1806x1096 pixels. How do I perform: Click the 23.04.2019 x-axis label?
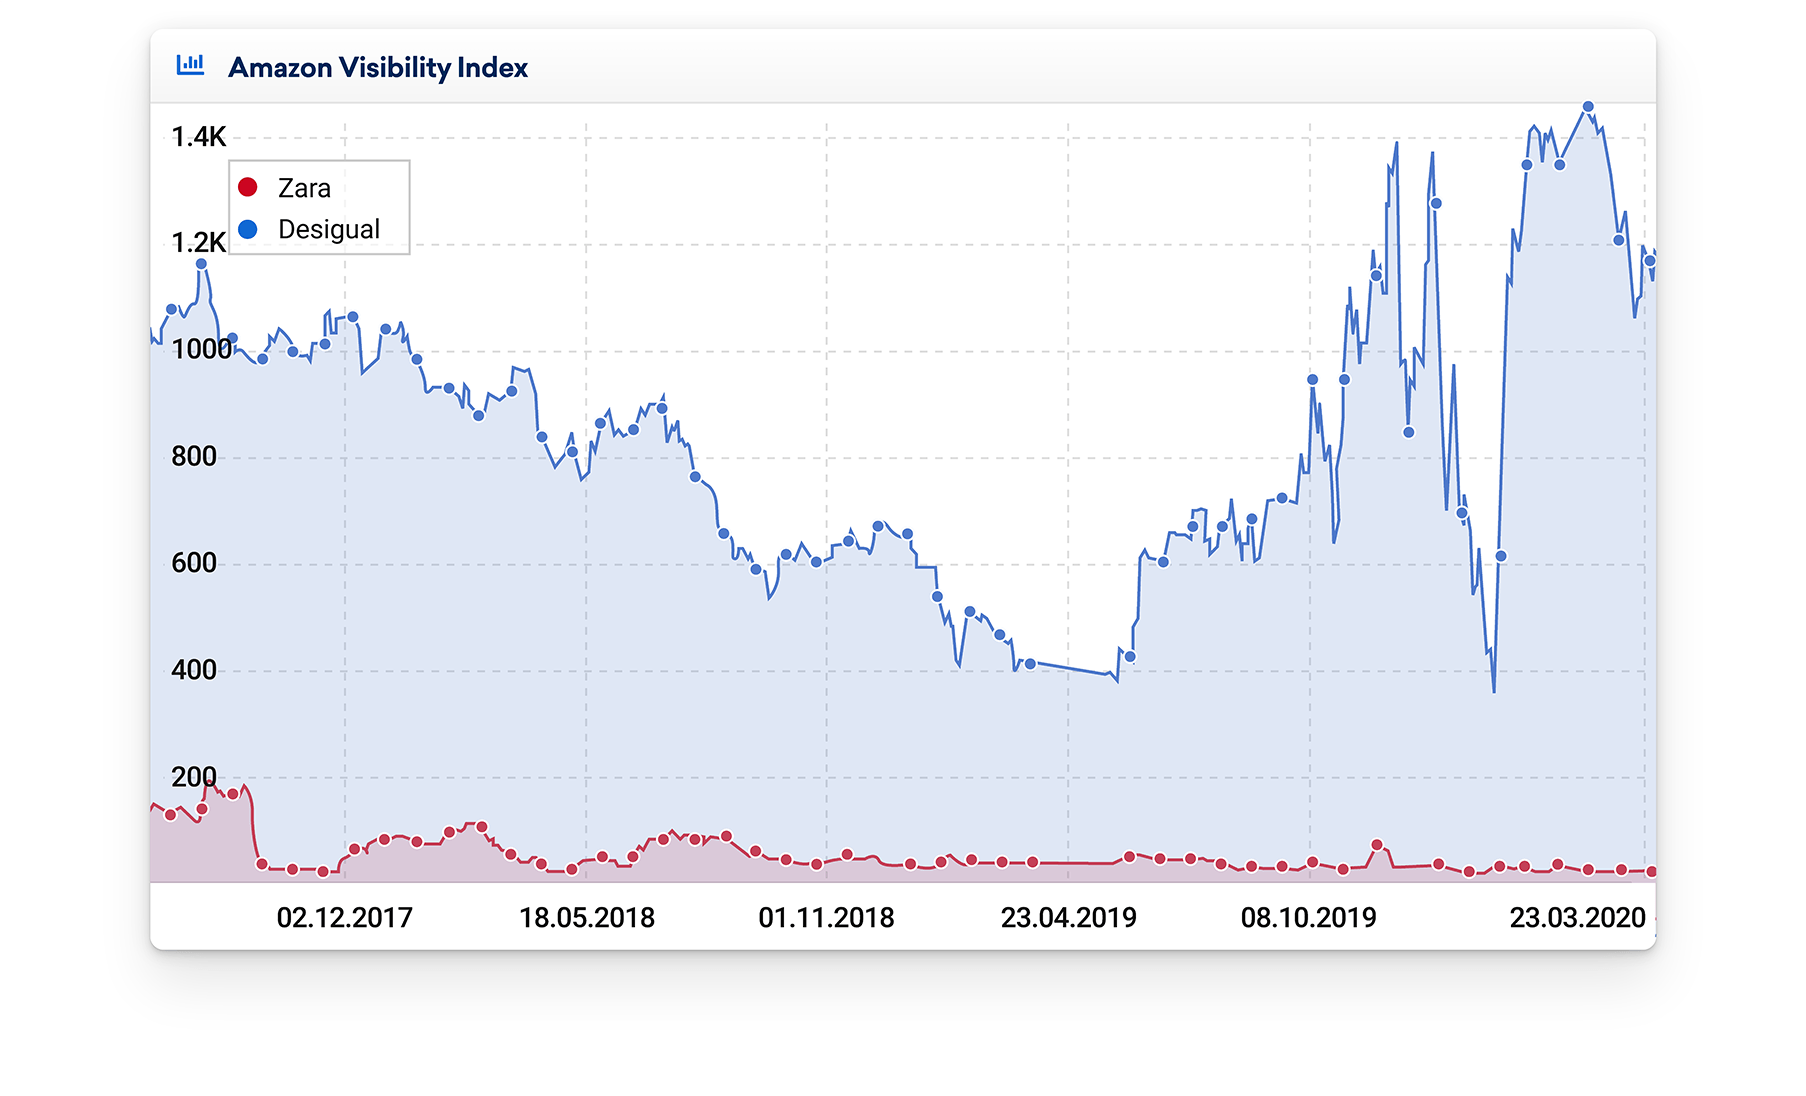1068,917
